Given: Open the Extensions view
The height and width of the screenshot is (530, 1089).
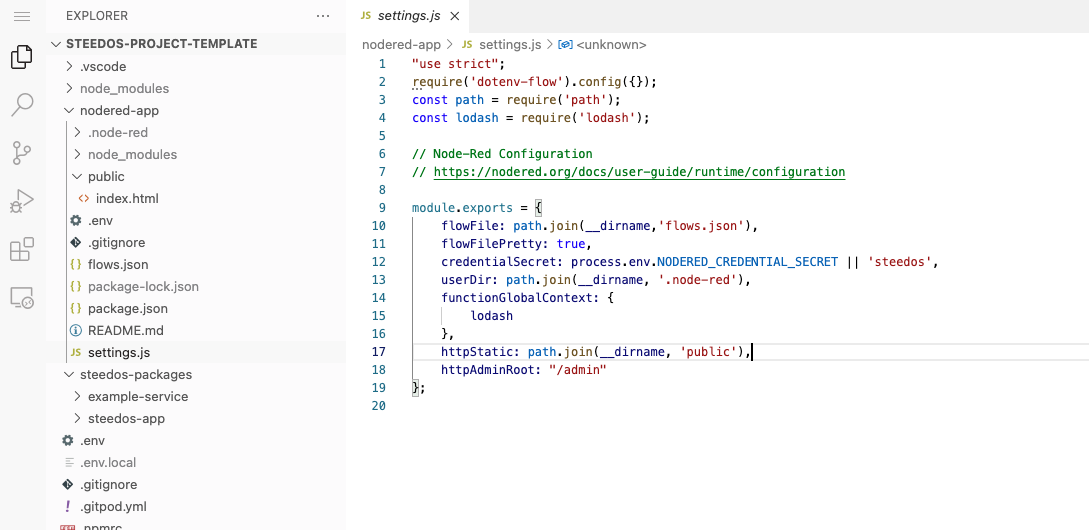Looking at the screenshot, I should [x=22, y=249].
